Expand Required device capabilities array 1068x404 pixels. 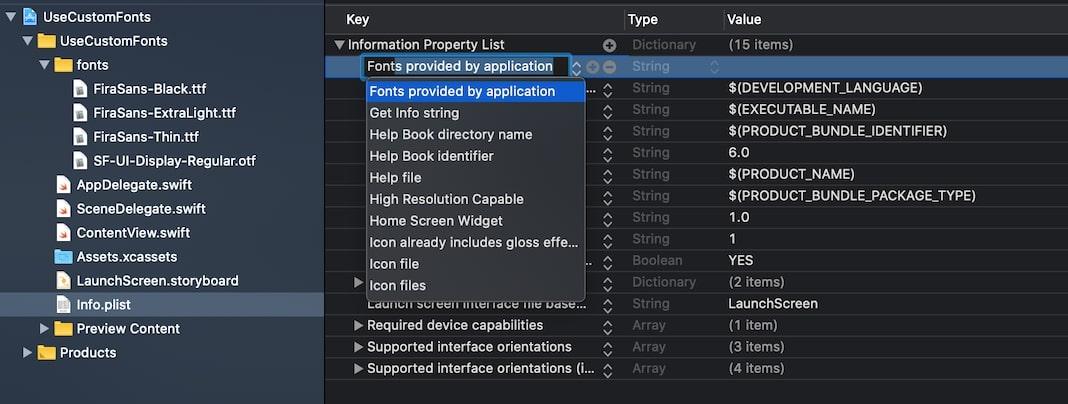[x=359, y=325]
